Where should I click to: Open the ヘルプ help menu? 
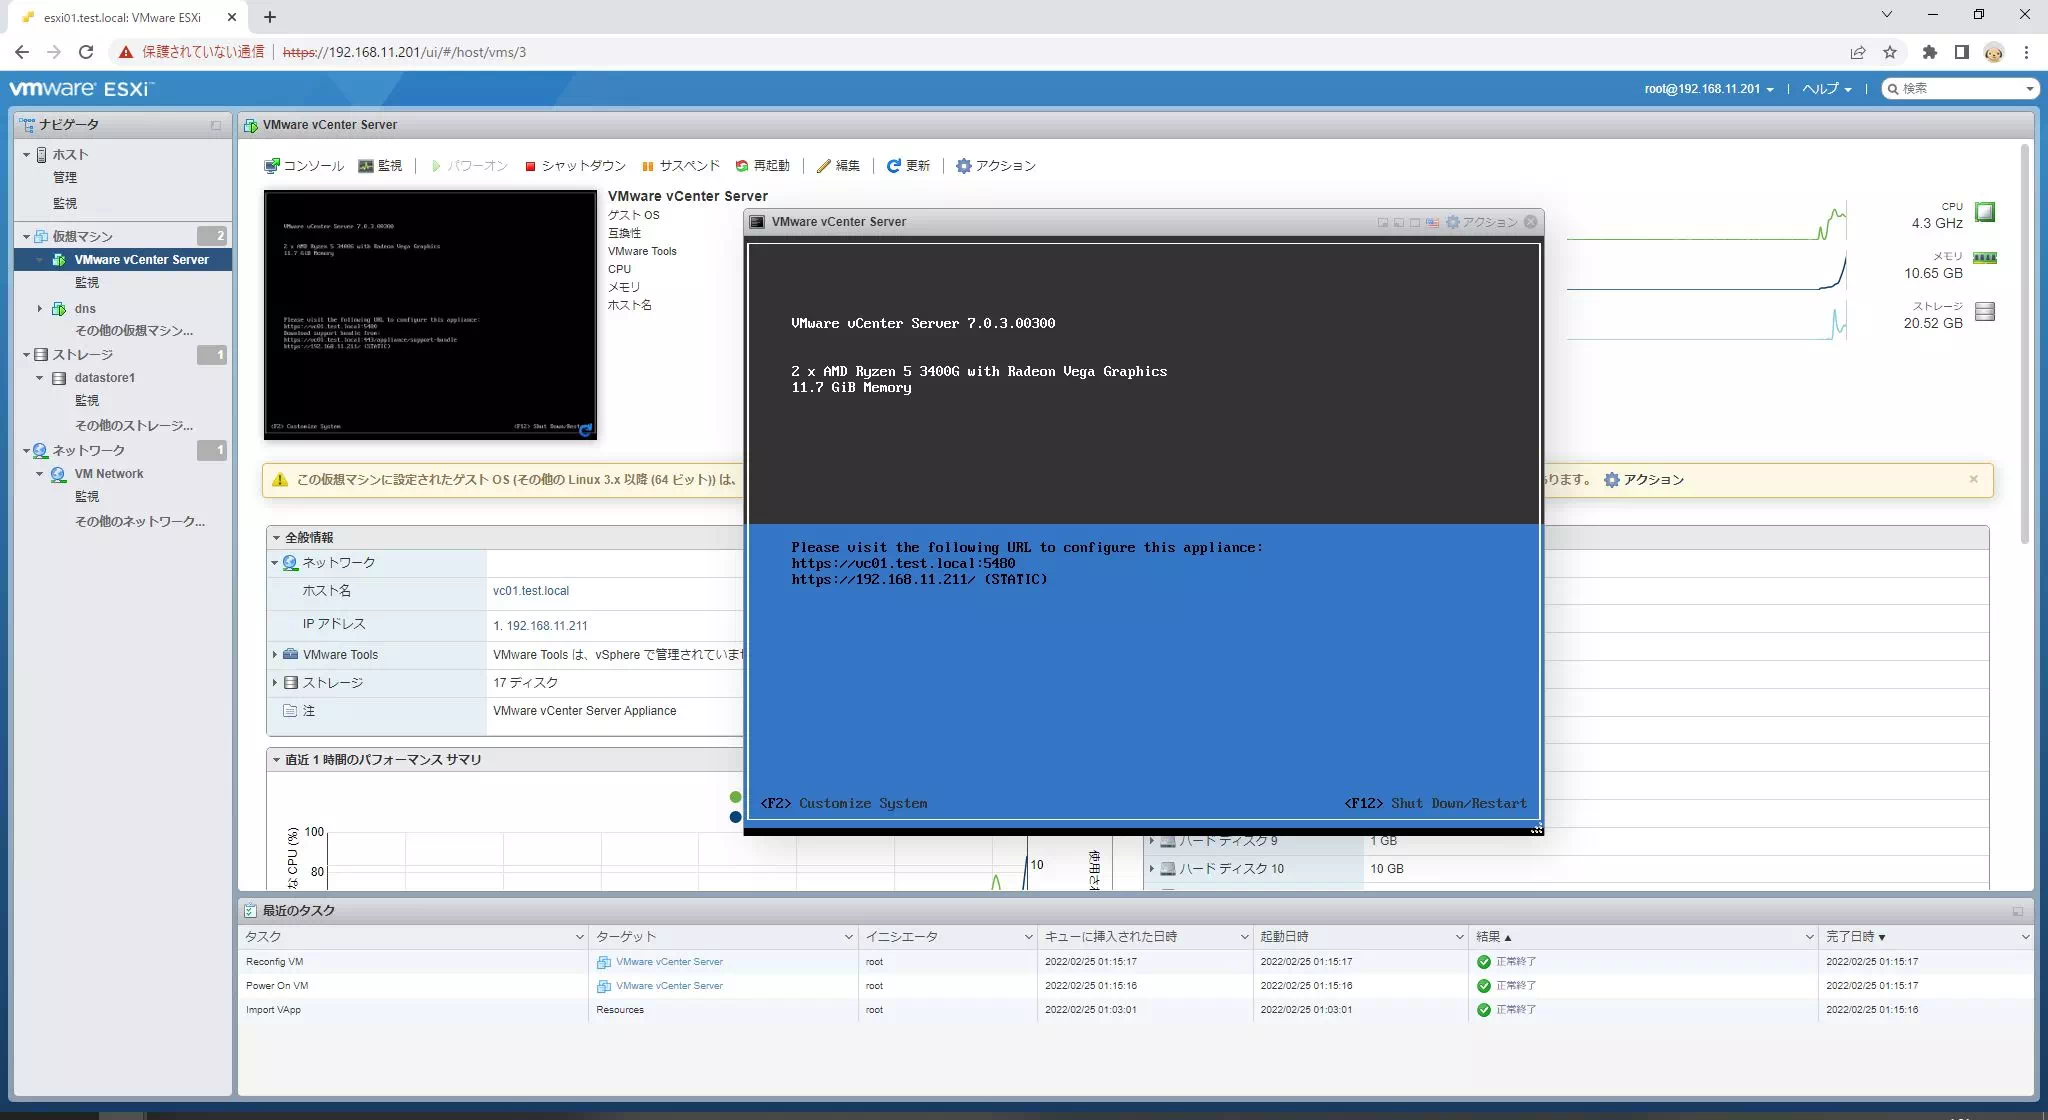1826,89
